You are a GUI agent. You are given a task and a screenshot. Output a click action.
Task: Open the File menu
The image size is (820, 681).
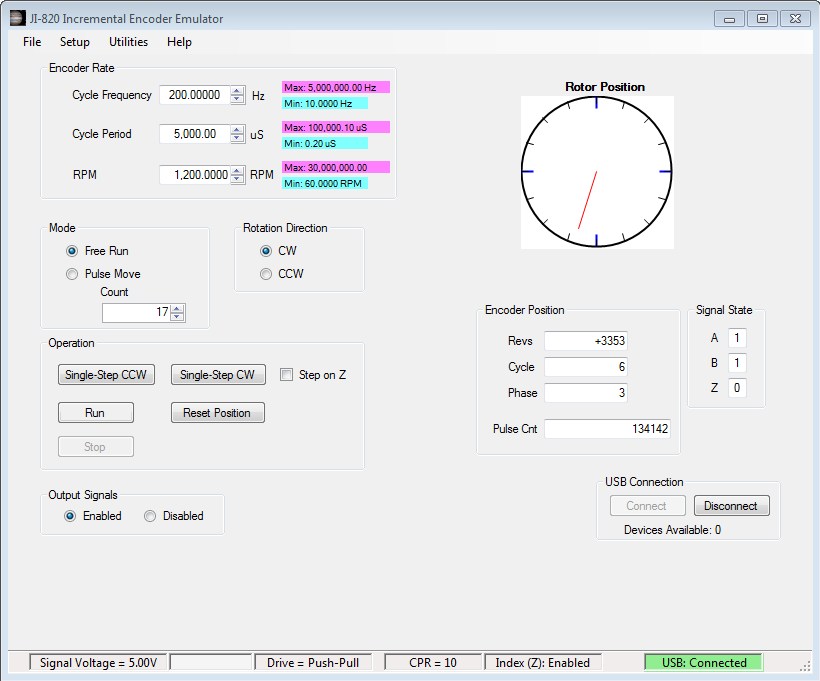(x=31, y=42)
